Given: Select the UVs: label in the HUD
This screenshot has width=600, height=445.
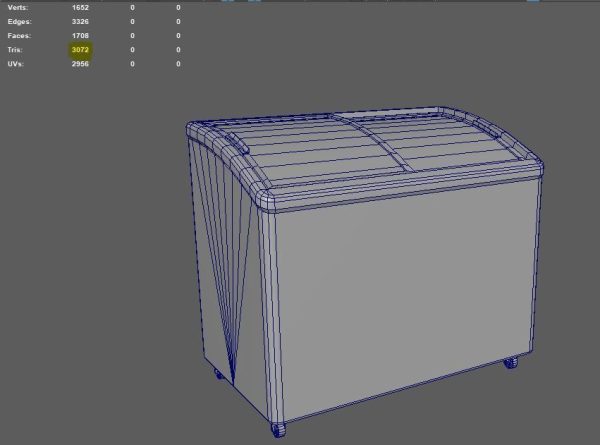Looking at the screenshot, I should click(15, 64).
